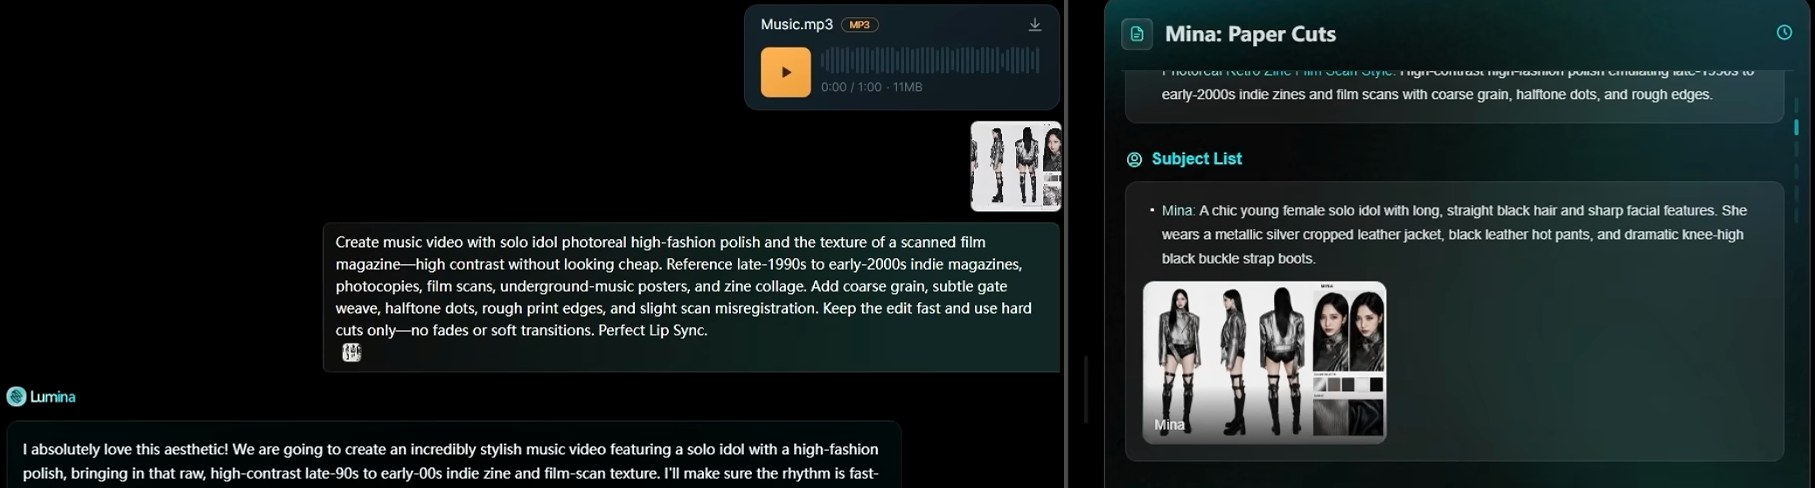This screenshot has height=488, width=1815.
Task: Click the Mina: Paper Cuts panel title
Action: pyautogui.click(x=1250, y=34)
